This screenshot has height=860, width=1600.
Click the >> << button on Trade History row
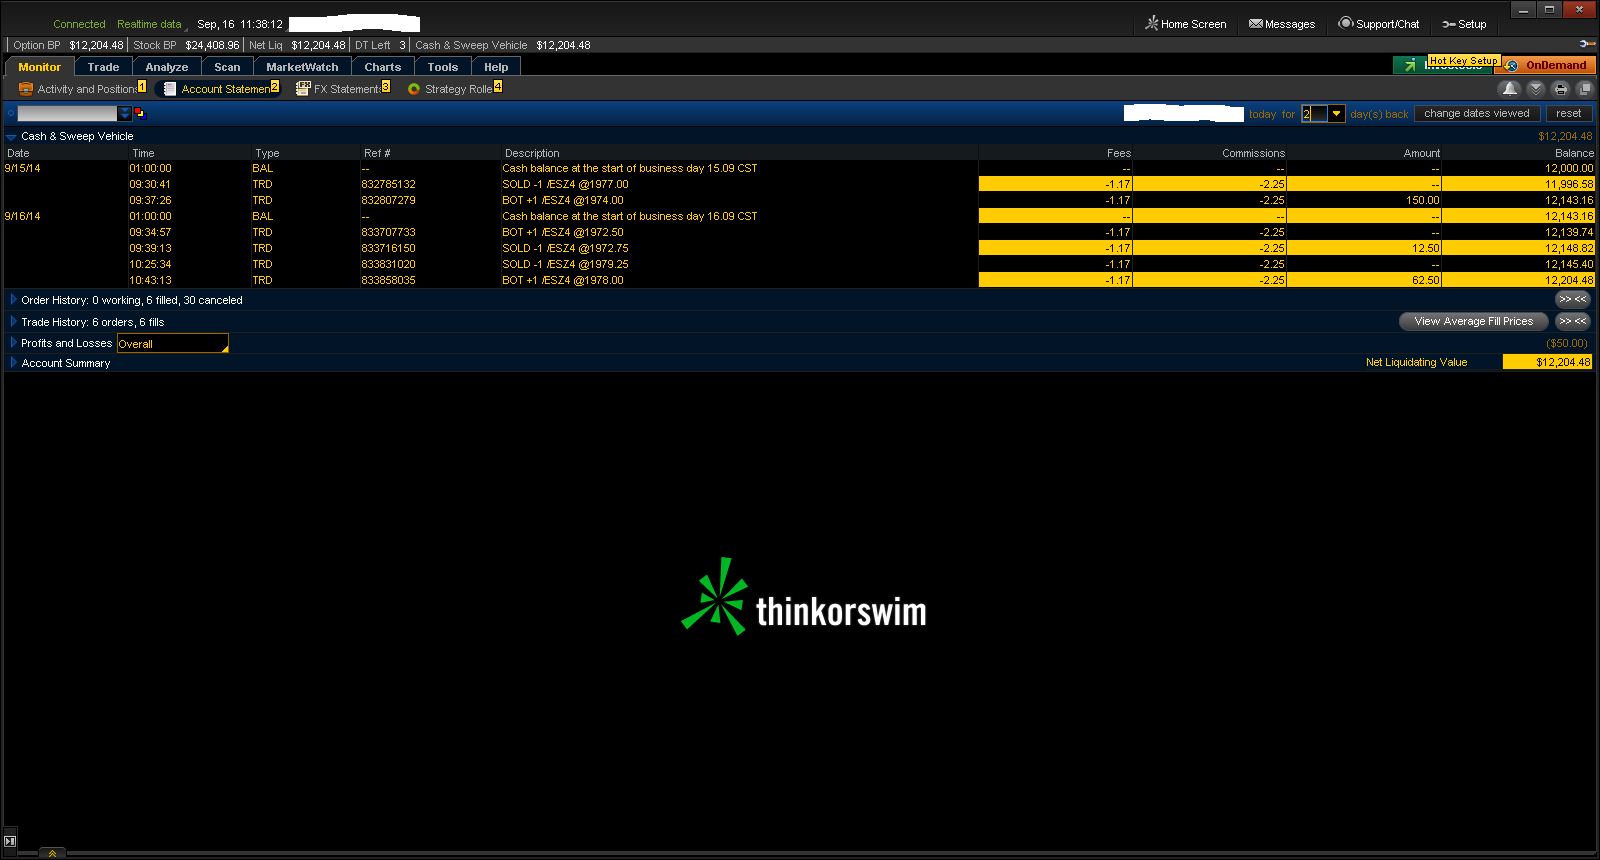pyautogui.click(x=1573, y=321)
